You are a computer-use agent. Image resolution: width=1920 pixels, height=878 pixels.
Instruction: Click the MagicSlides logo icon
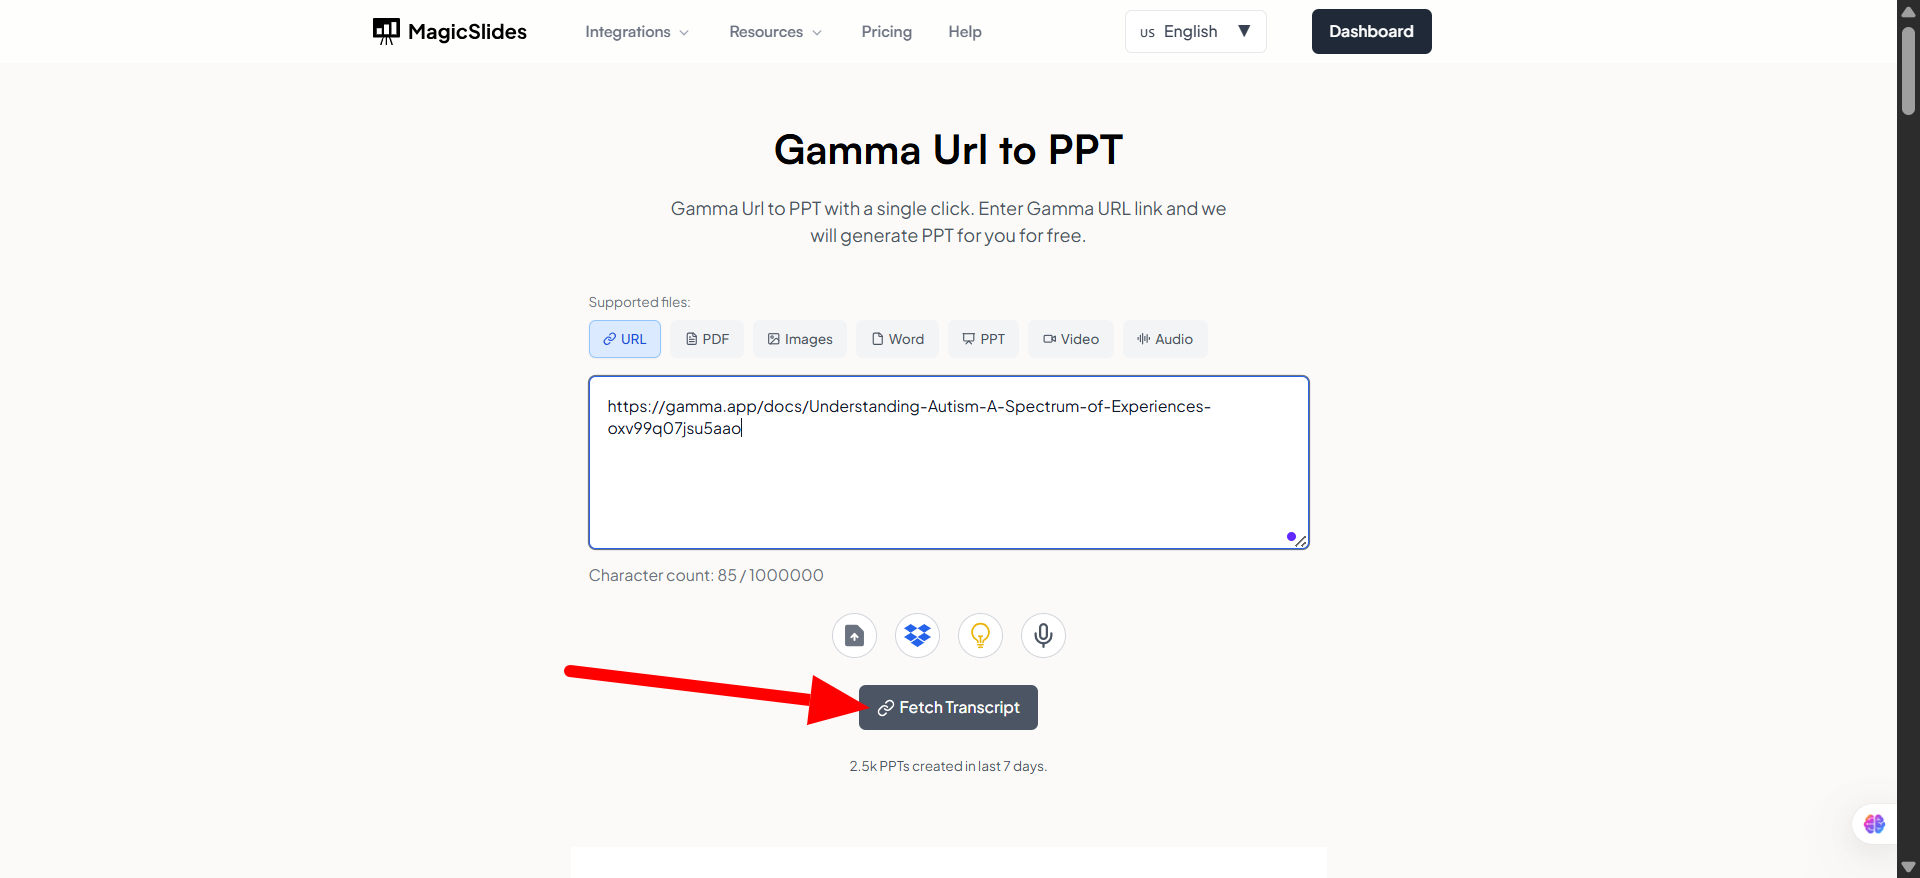(386, 31)
